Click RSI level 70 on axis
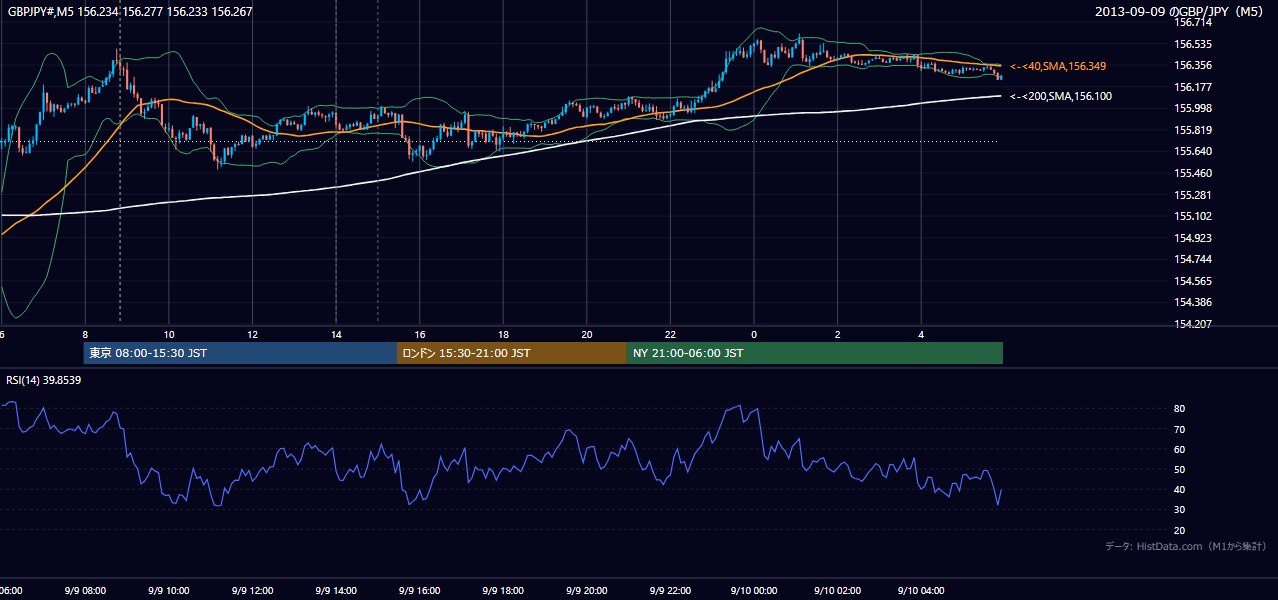This screenshot has width=1278, height=600. (x=1180, y=429)
